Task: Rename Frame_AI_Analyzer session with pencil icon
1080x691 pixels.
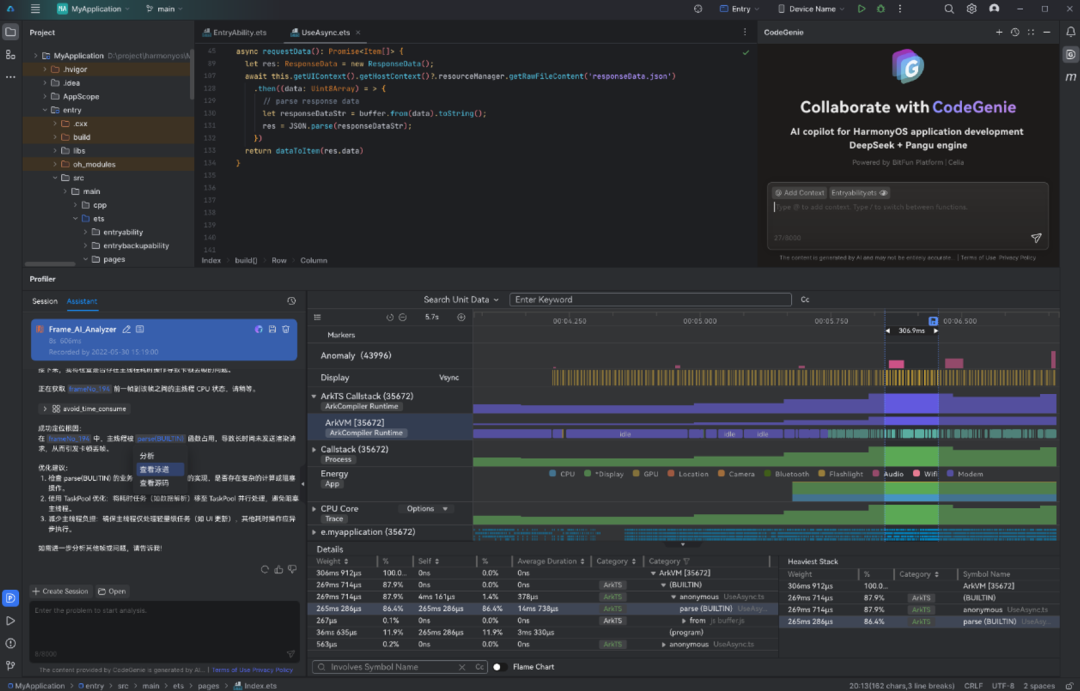Action: 127,329
